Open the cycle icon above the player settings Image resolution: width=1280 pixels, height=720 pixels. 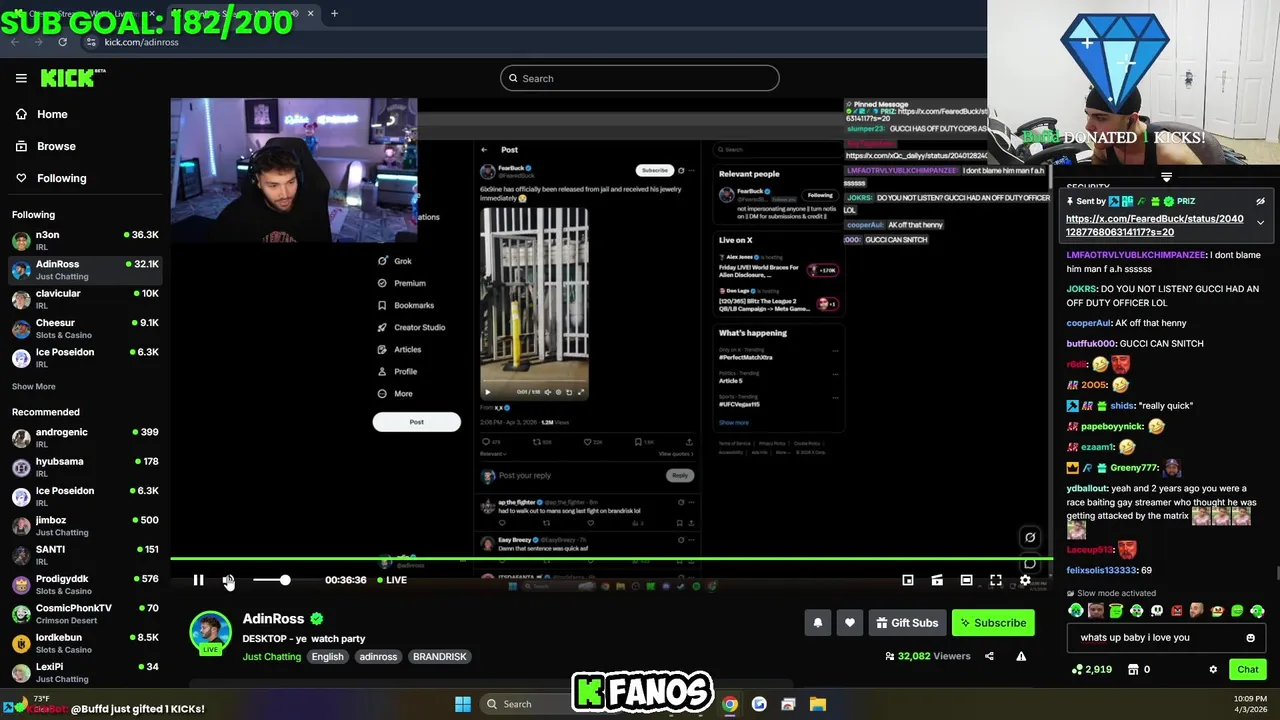1030,537
